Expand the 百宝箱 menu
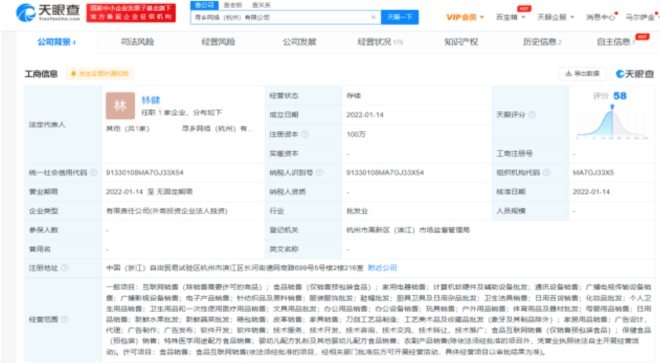The image size is (660, 363). coord(511,17)
